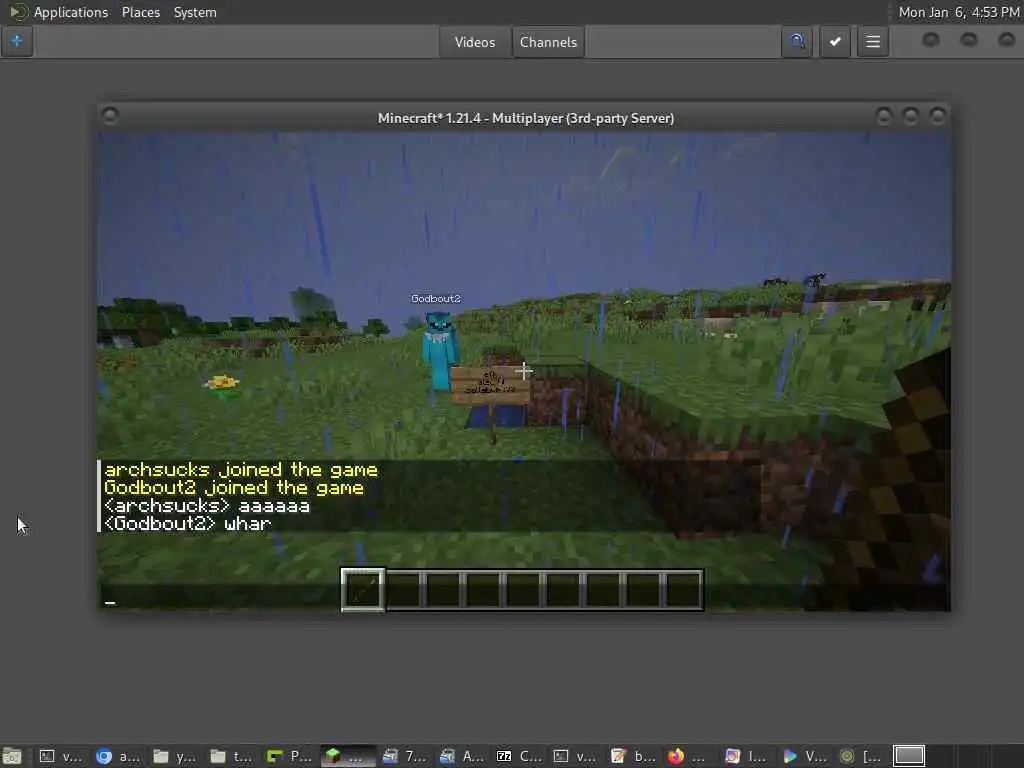1024x768 pixels.
Task: Click the blue plus add button
Action: (16, 41)
